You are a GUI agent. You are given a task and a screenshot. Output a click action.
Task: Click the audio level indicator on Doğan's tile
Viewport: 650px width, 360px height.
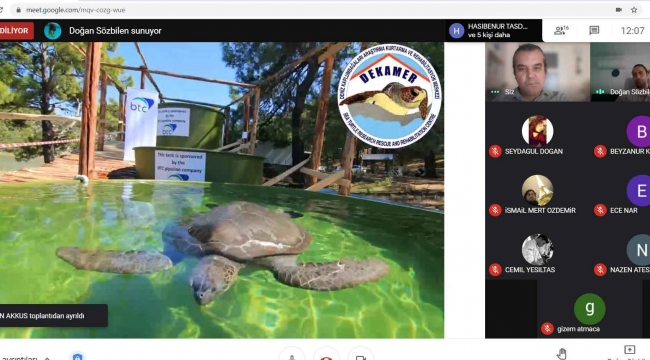click(600, 92)
